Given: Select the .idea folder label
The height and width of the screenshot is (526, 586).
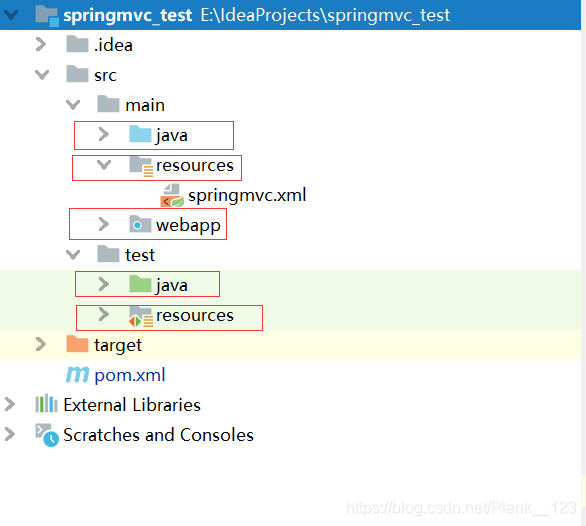Looking at the screenshot, I should (x=113, y=45).
